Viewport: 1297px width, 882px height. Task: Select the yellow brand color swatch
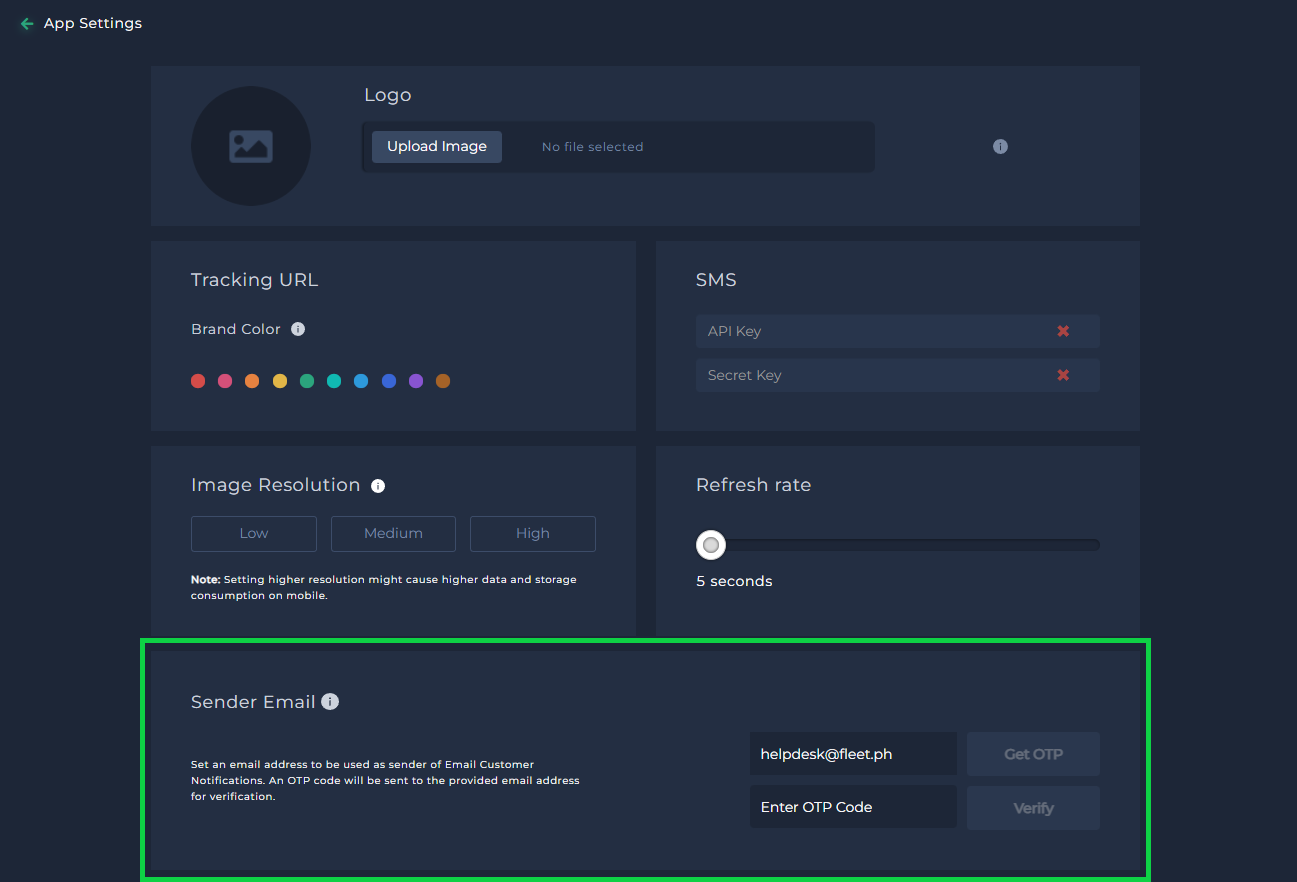[x=280, y=381]
